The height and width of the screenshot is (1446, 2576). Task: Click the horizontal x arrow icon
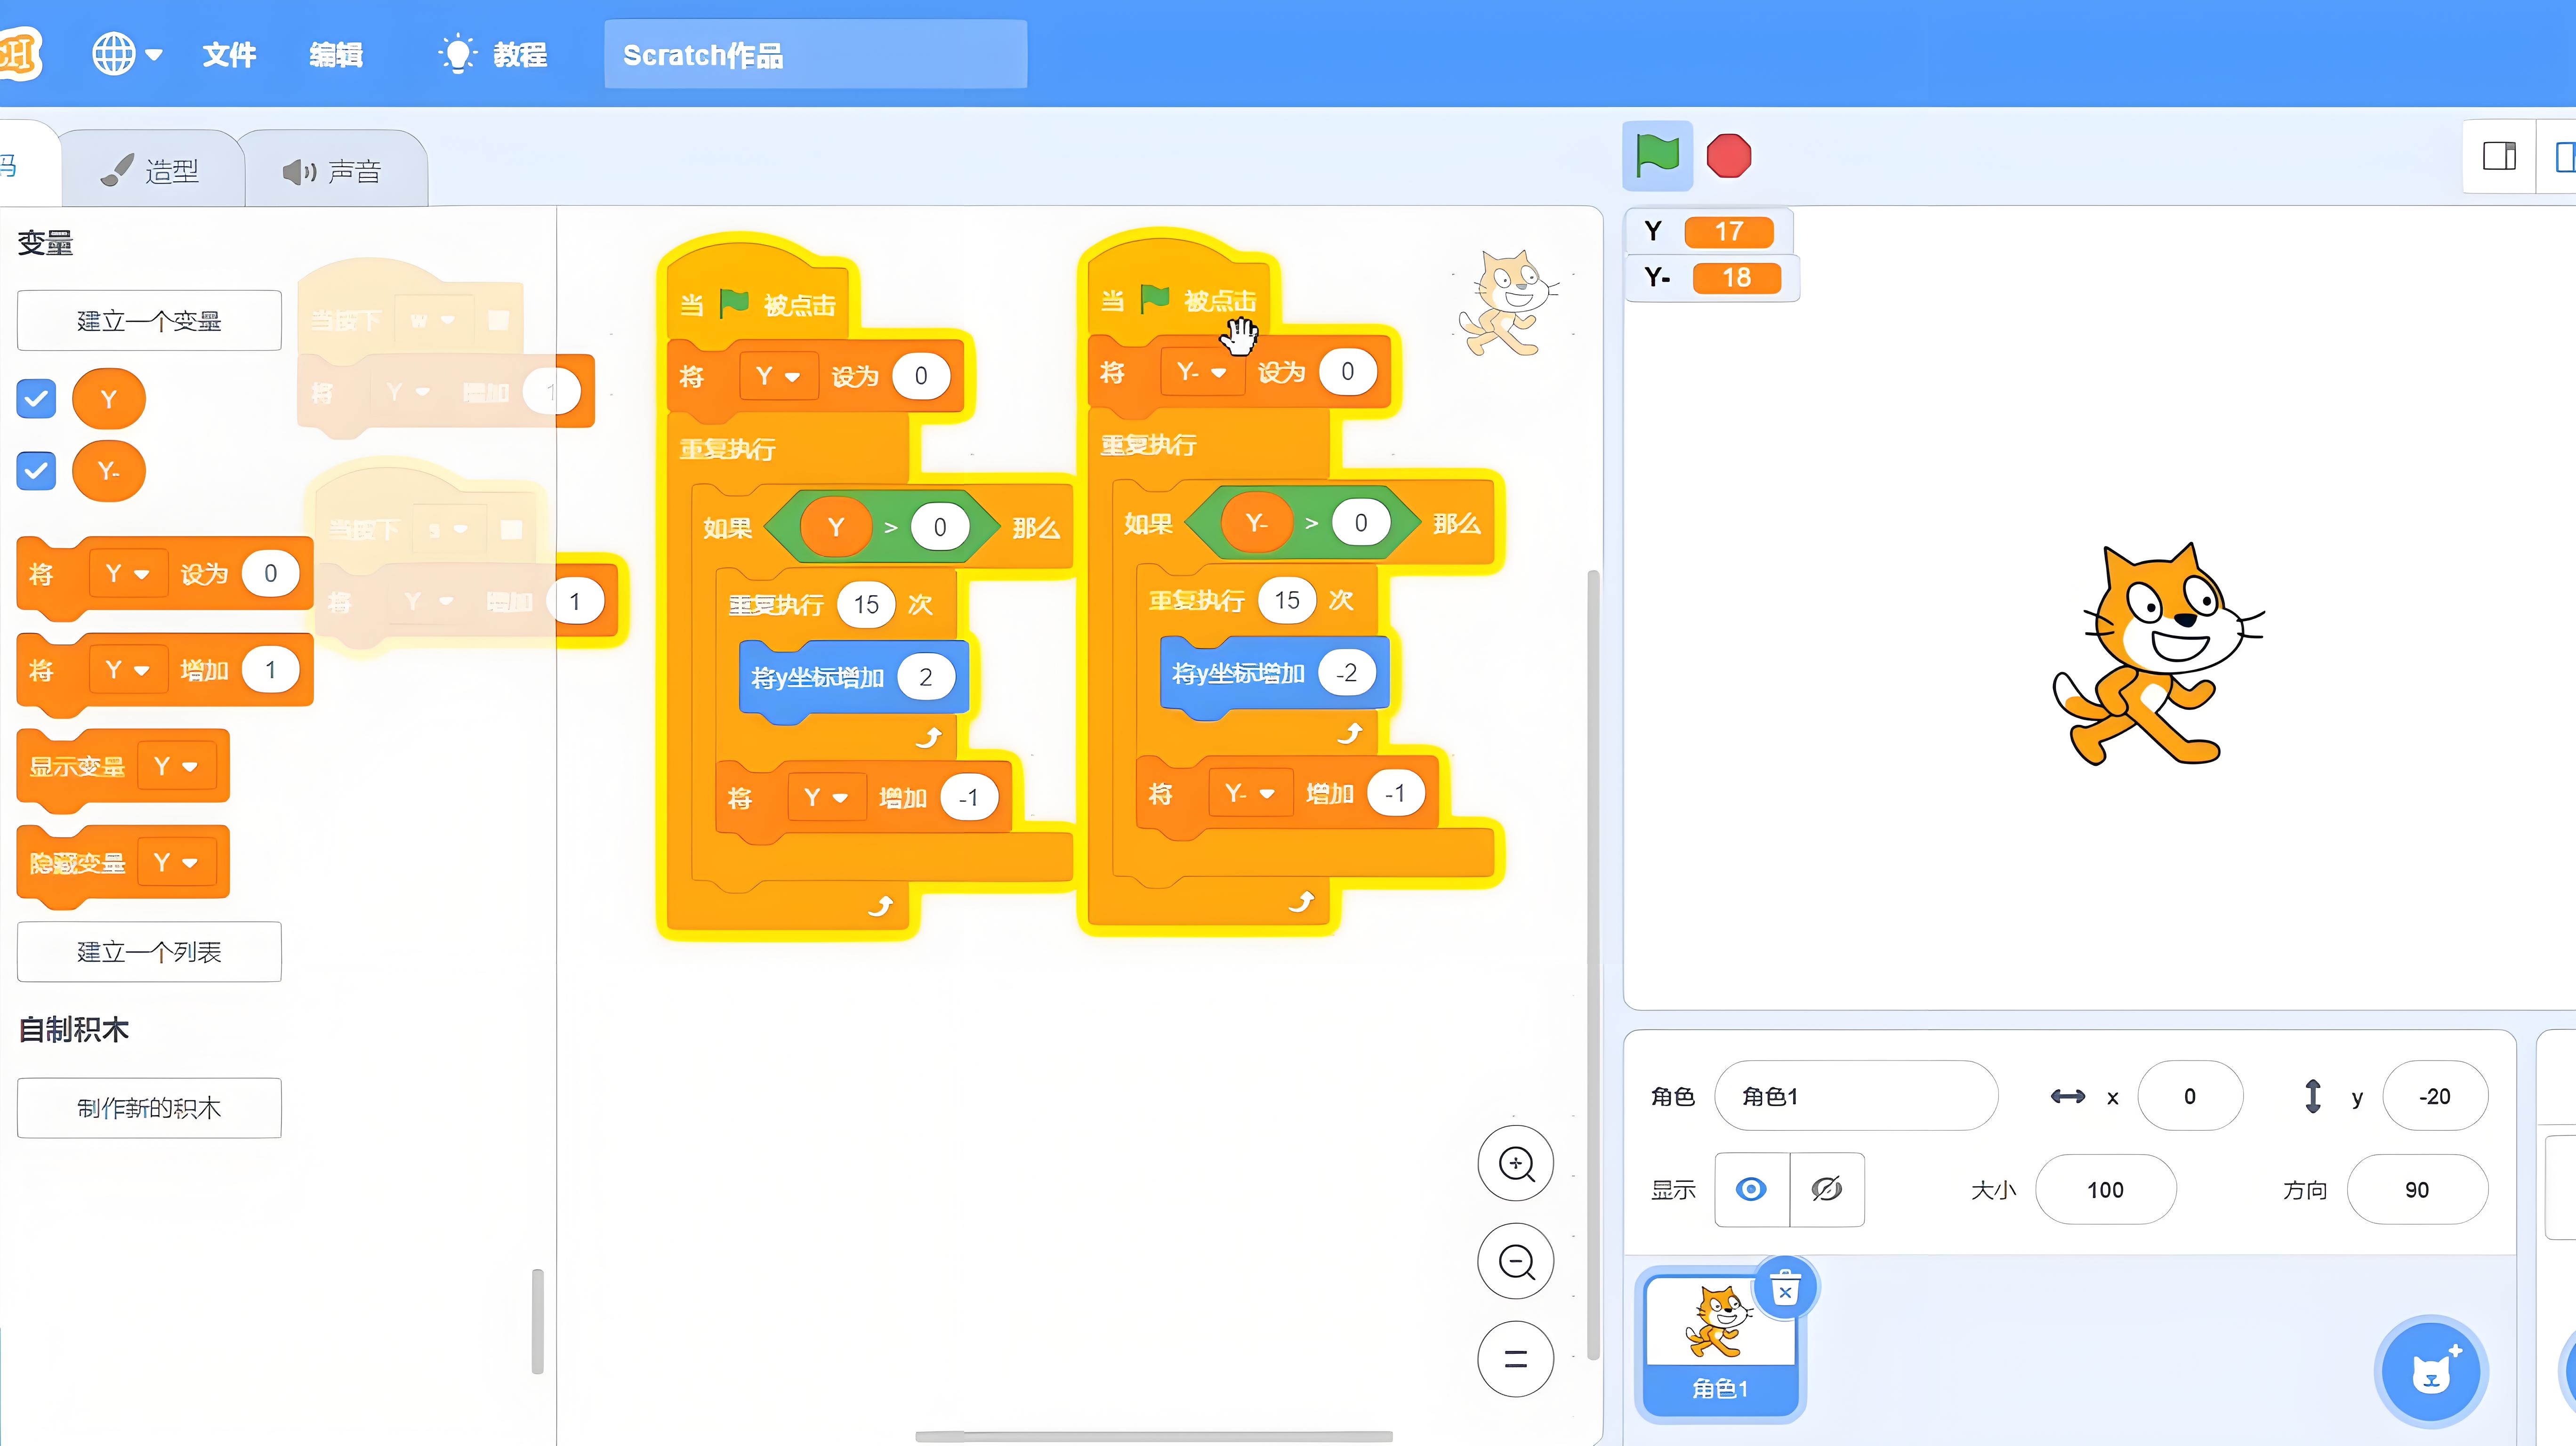coord(2067,1097)
